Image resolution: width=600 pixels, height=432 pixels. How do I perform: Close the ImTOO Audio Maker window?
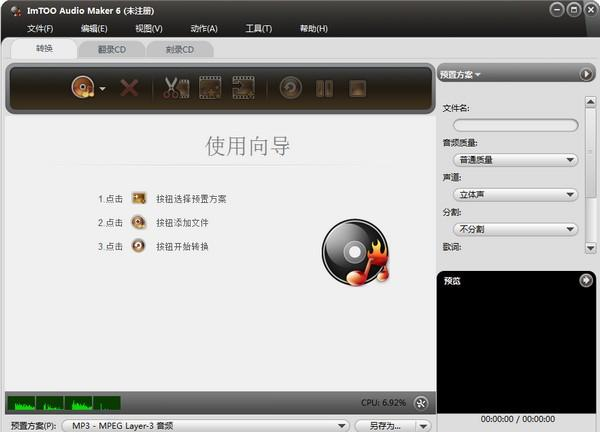point(591,10)
